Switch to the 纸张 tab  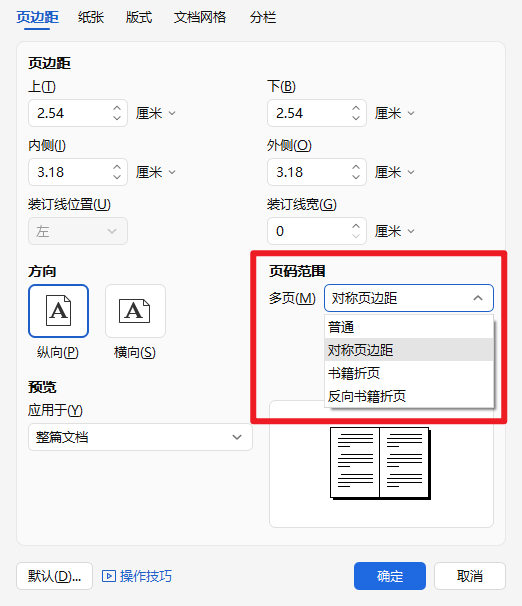[91, 17]
